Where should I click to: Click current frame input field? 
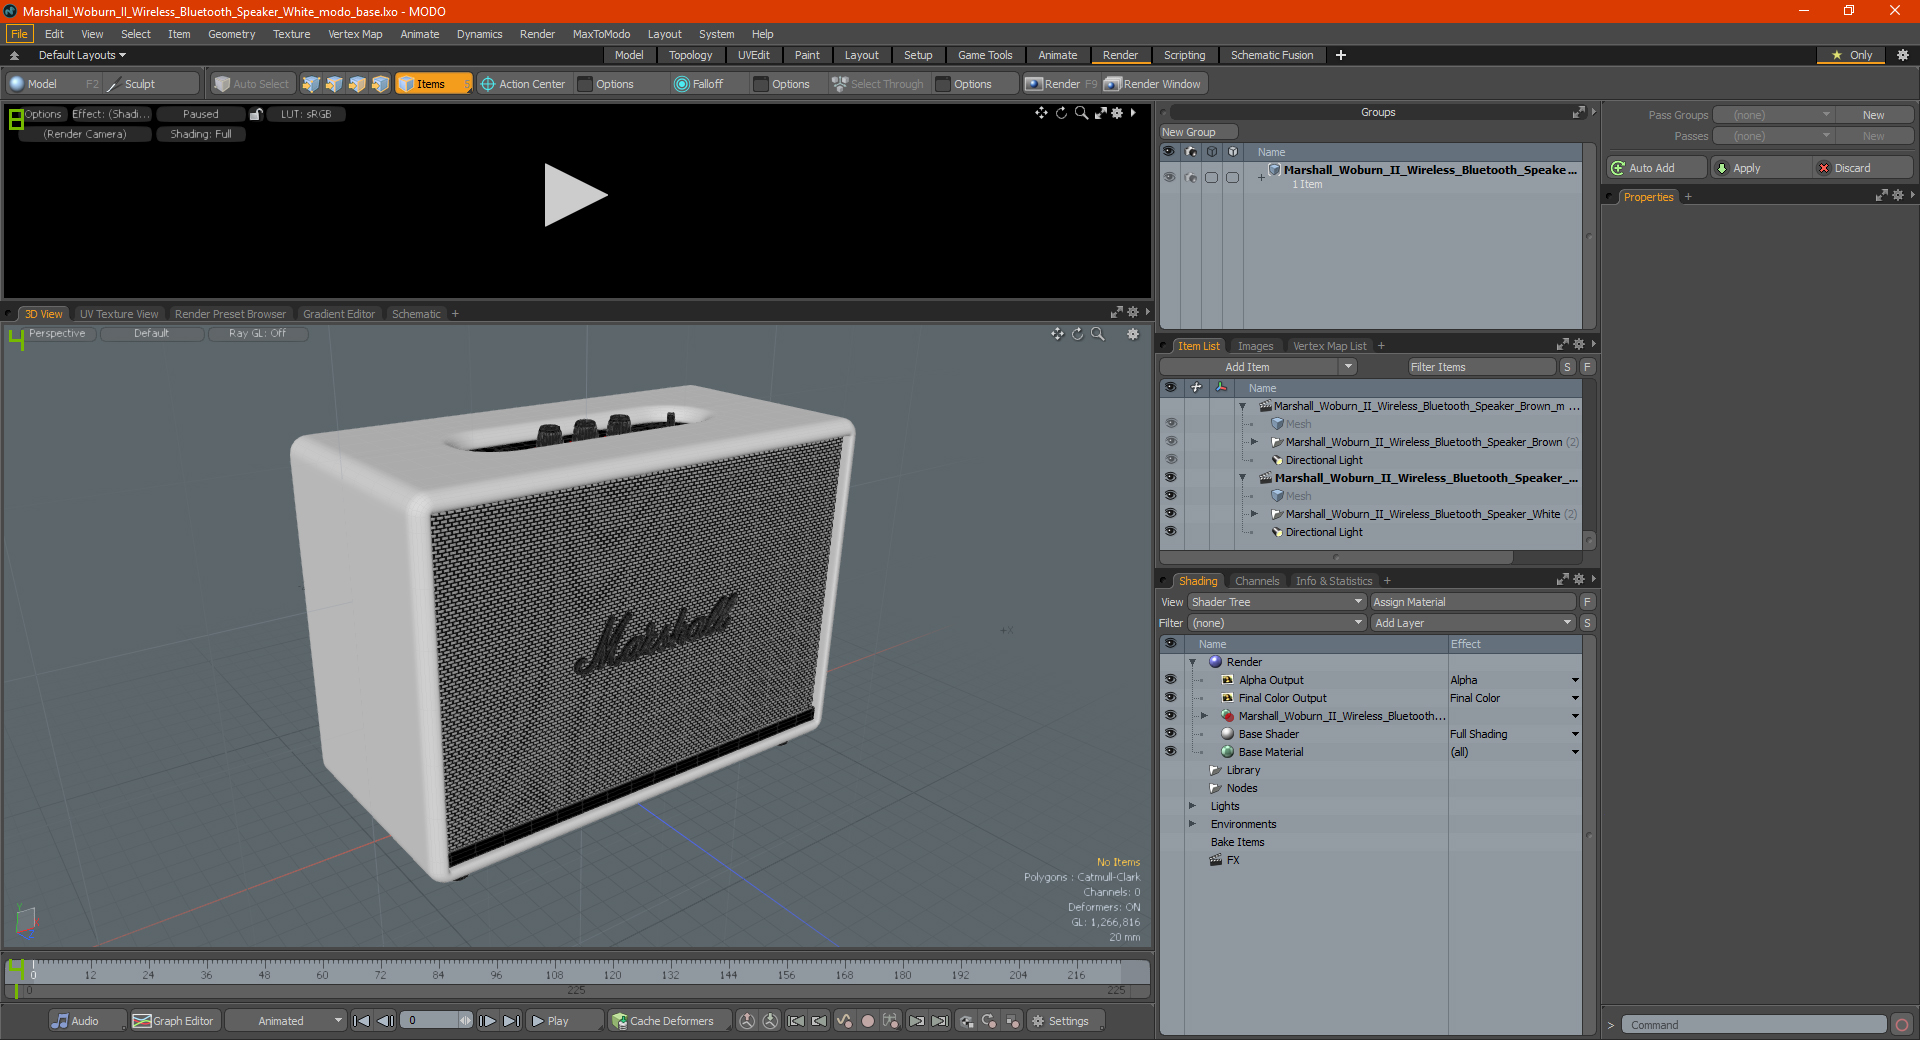point(436,1021)
